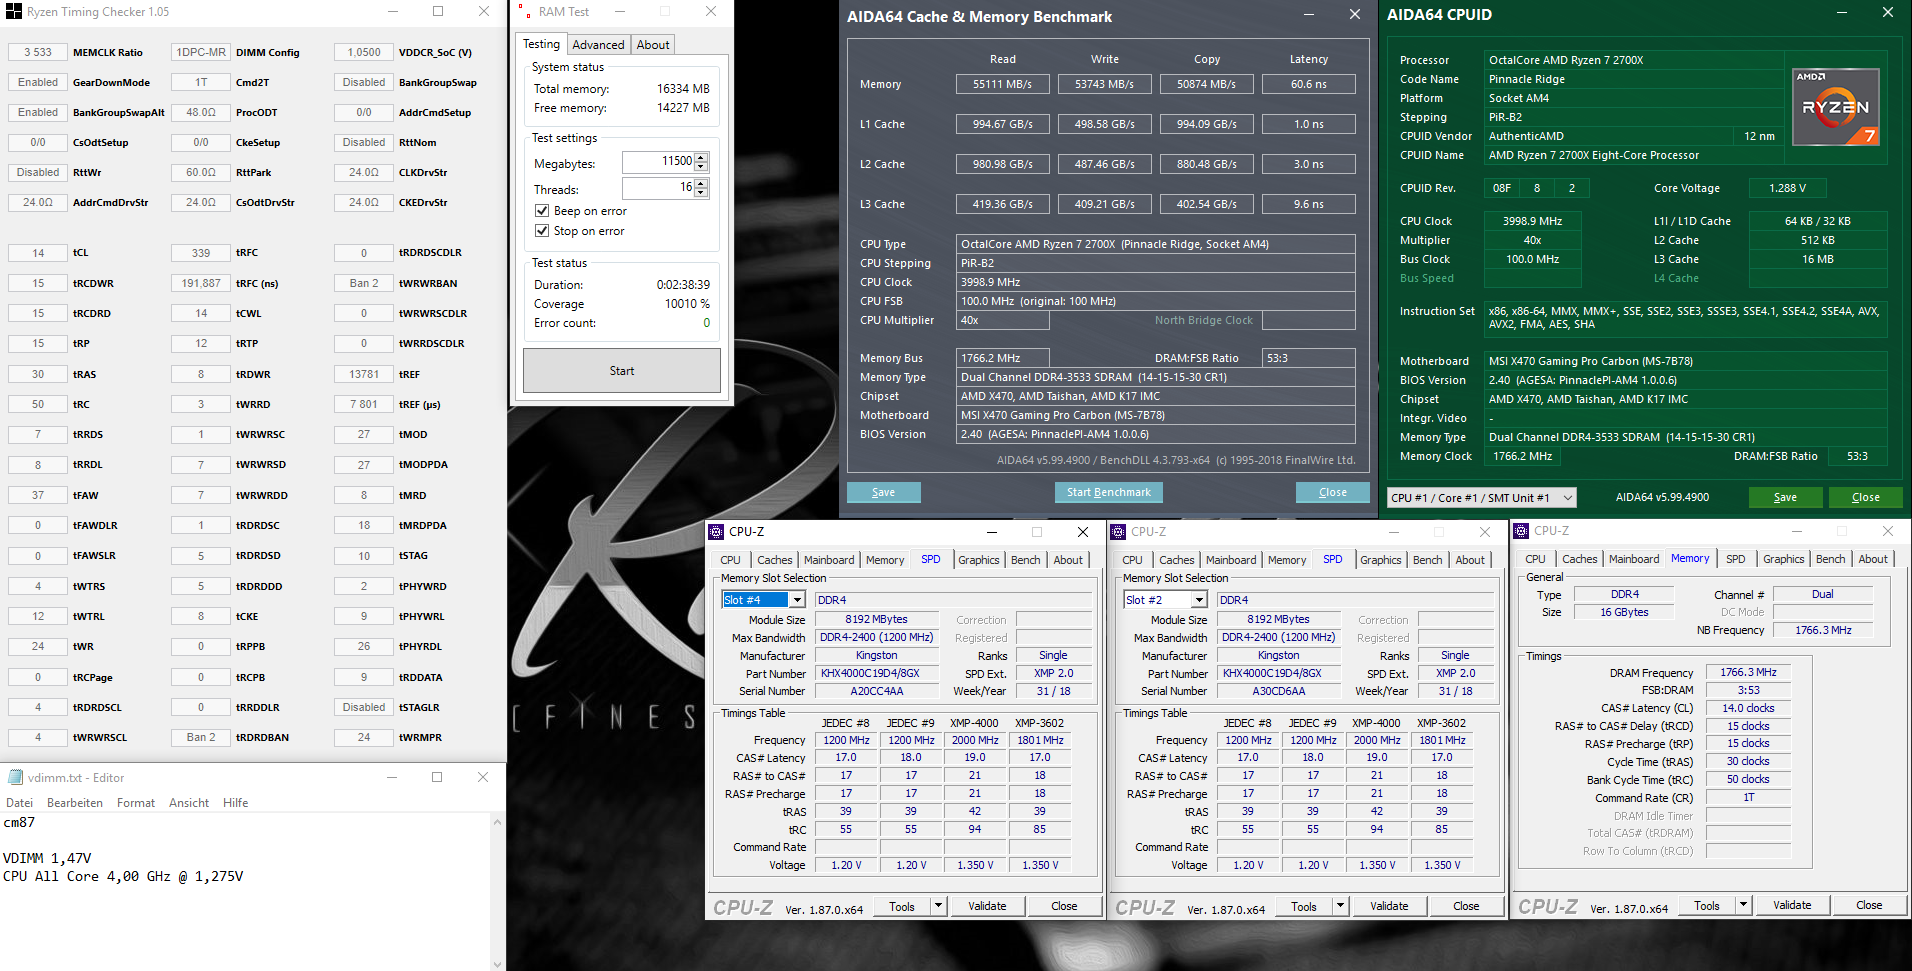
Task: Click Start Benchmark in AIDA64
Action: (1108, 491)
